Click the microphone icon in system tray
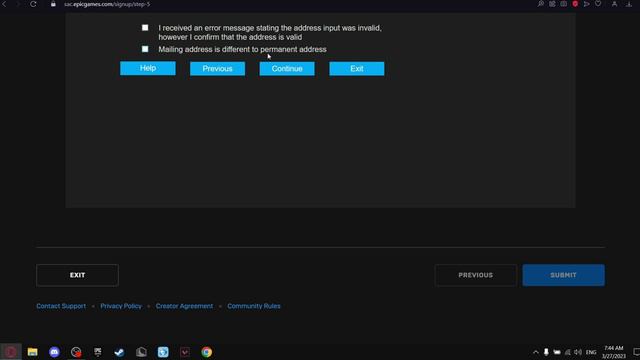 (546, 352)
